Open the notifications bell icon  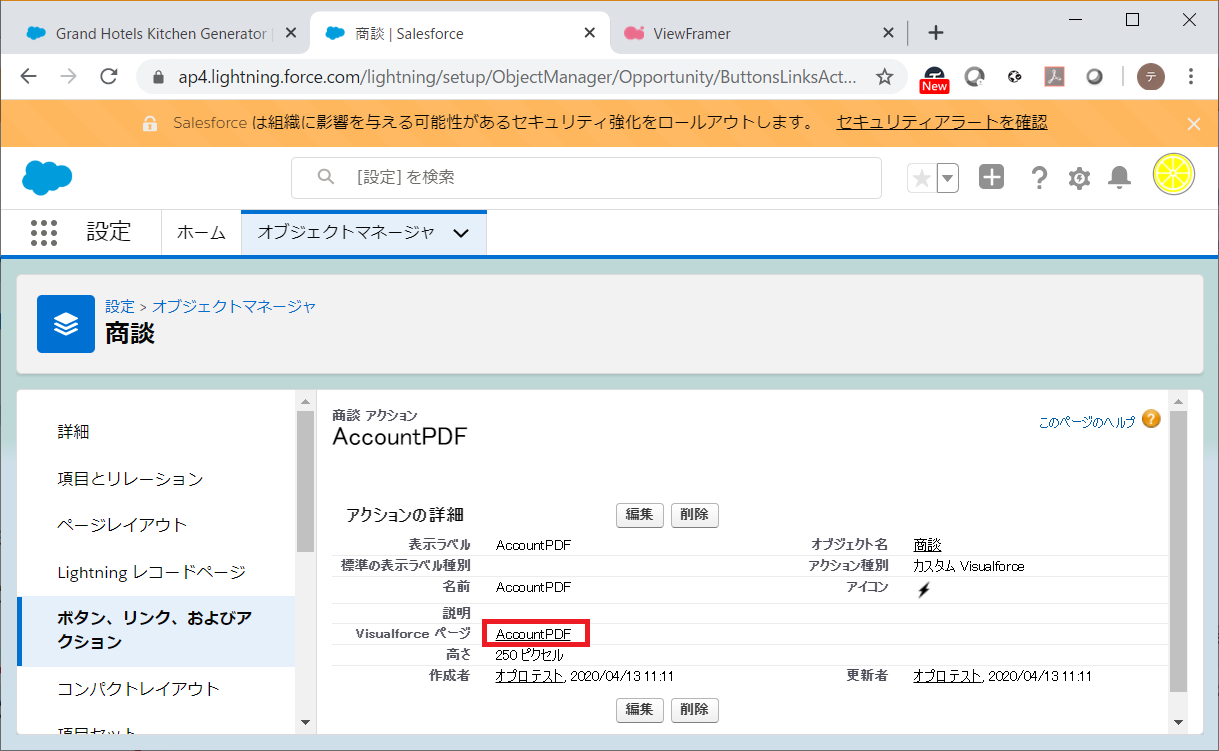click(x=1120, y=178)
